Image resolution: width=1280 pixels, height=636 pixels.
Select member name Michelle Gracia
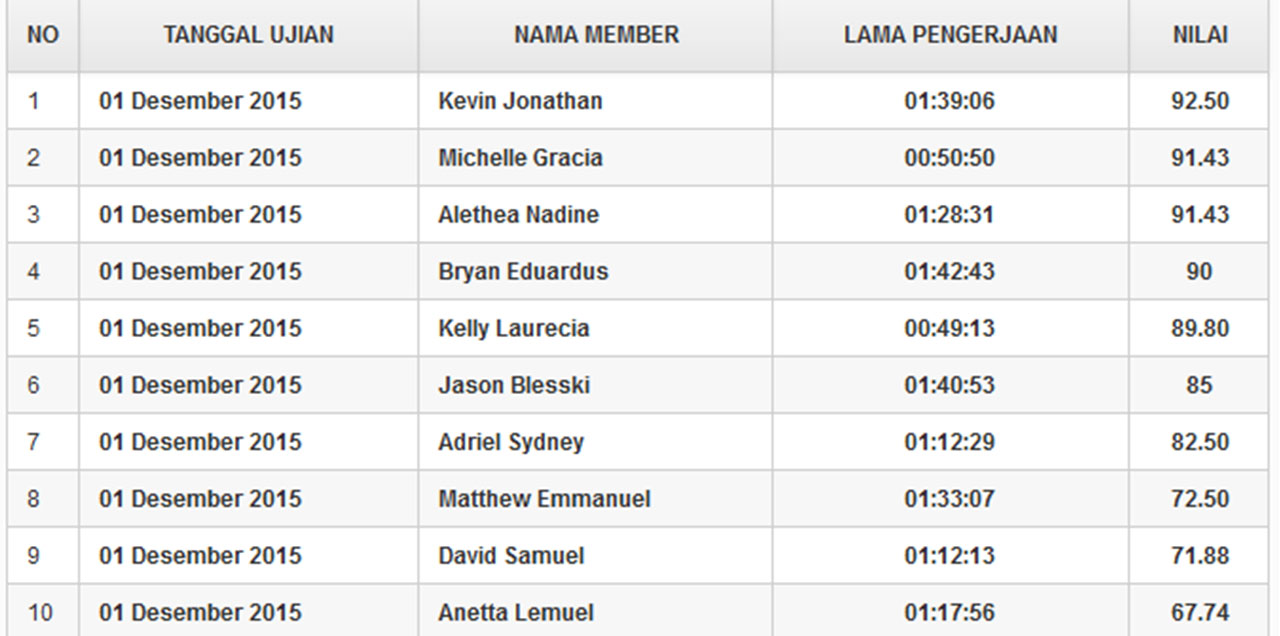click(x=520, y=158)
